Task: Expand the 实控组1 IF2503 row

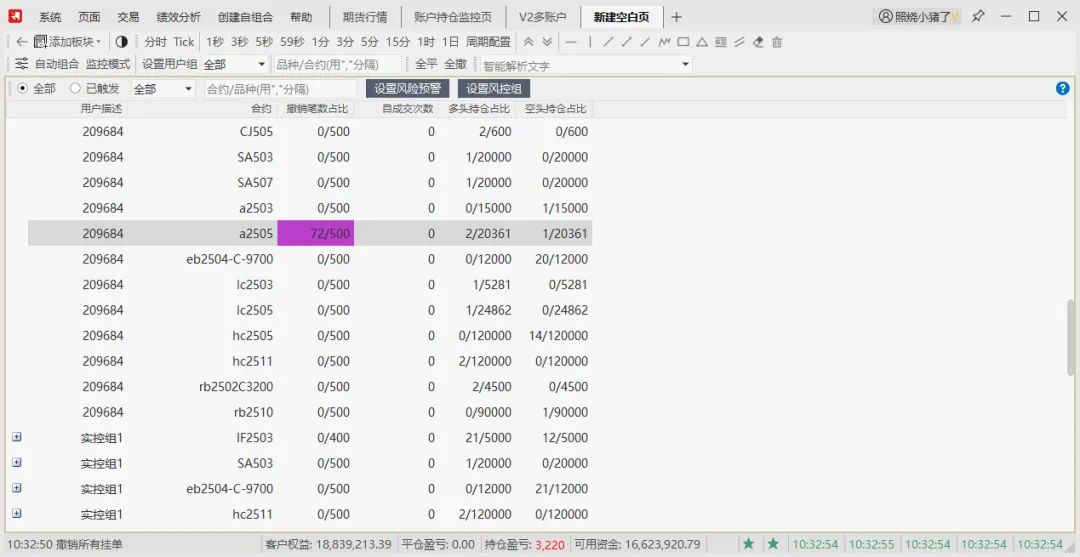Action: tap(17, 437)
